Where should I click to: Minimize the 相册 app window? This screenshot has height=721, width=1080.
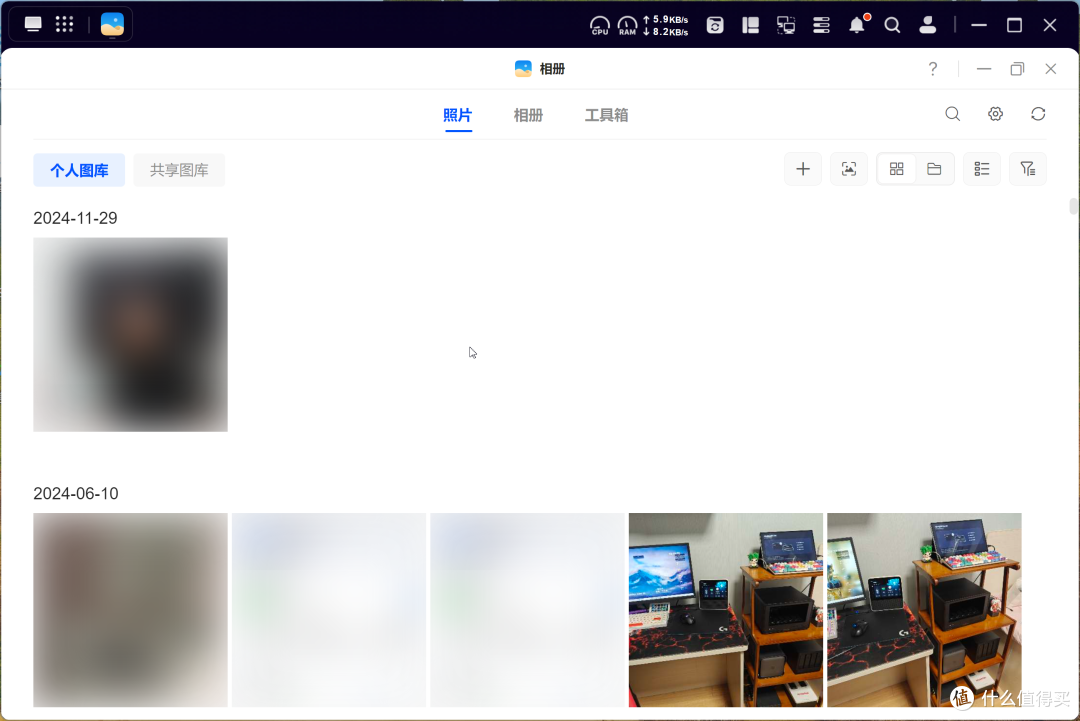pyautogui.click(x=984, y=69)
